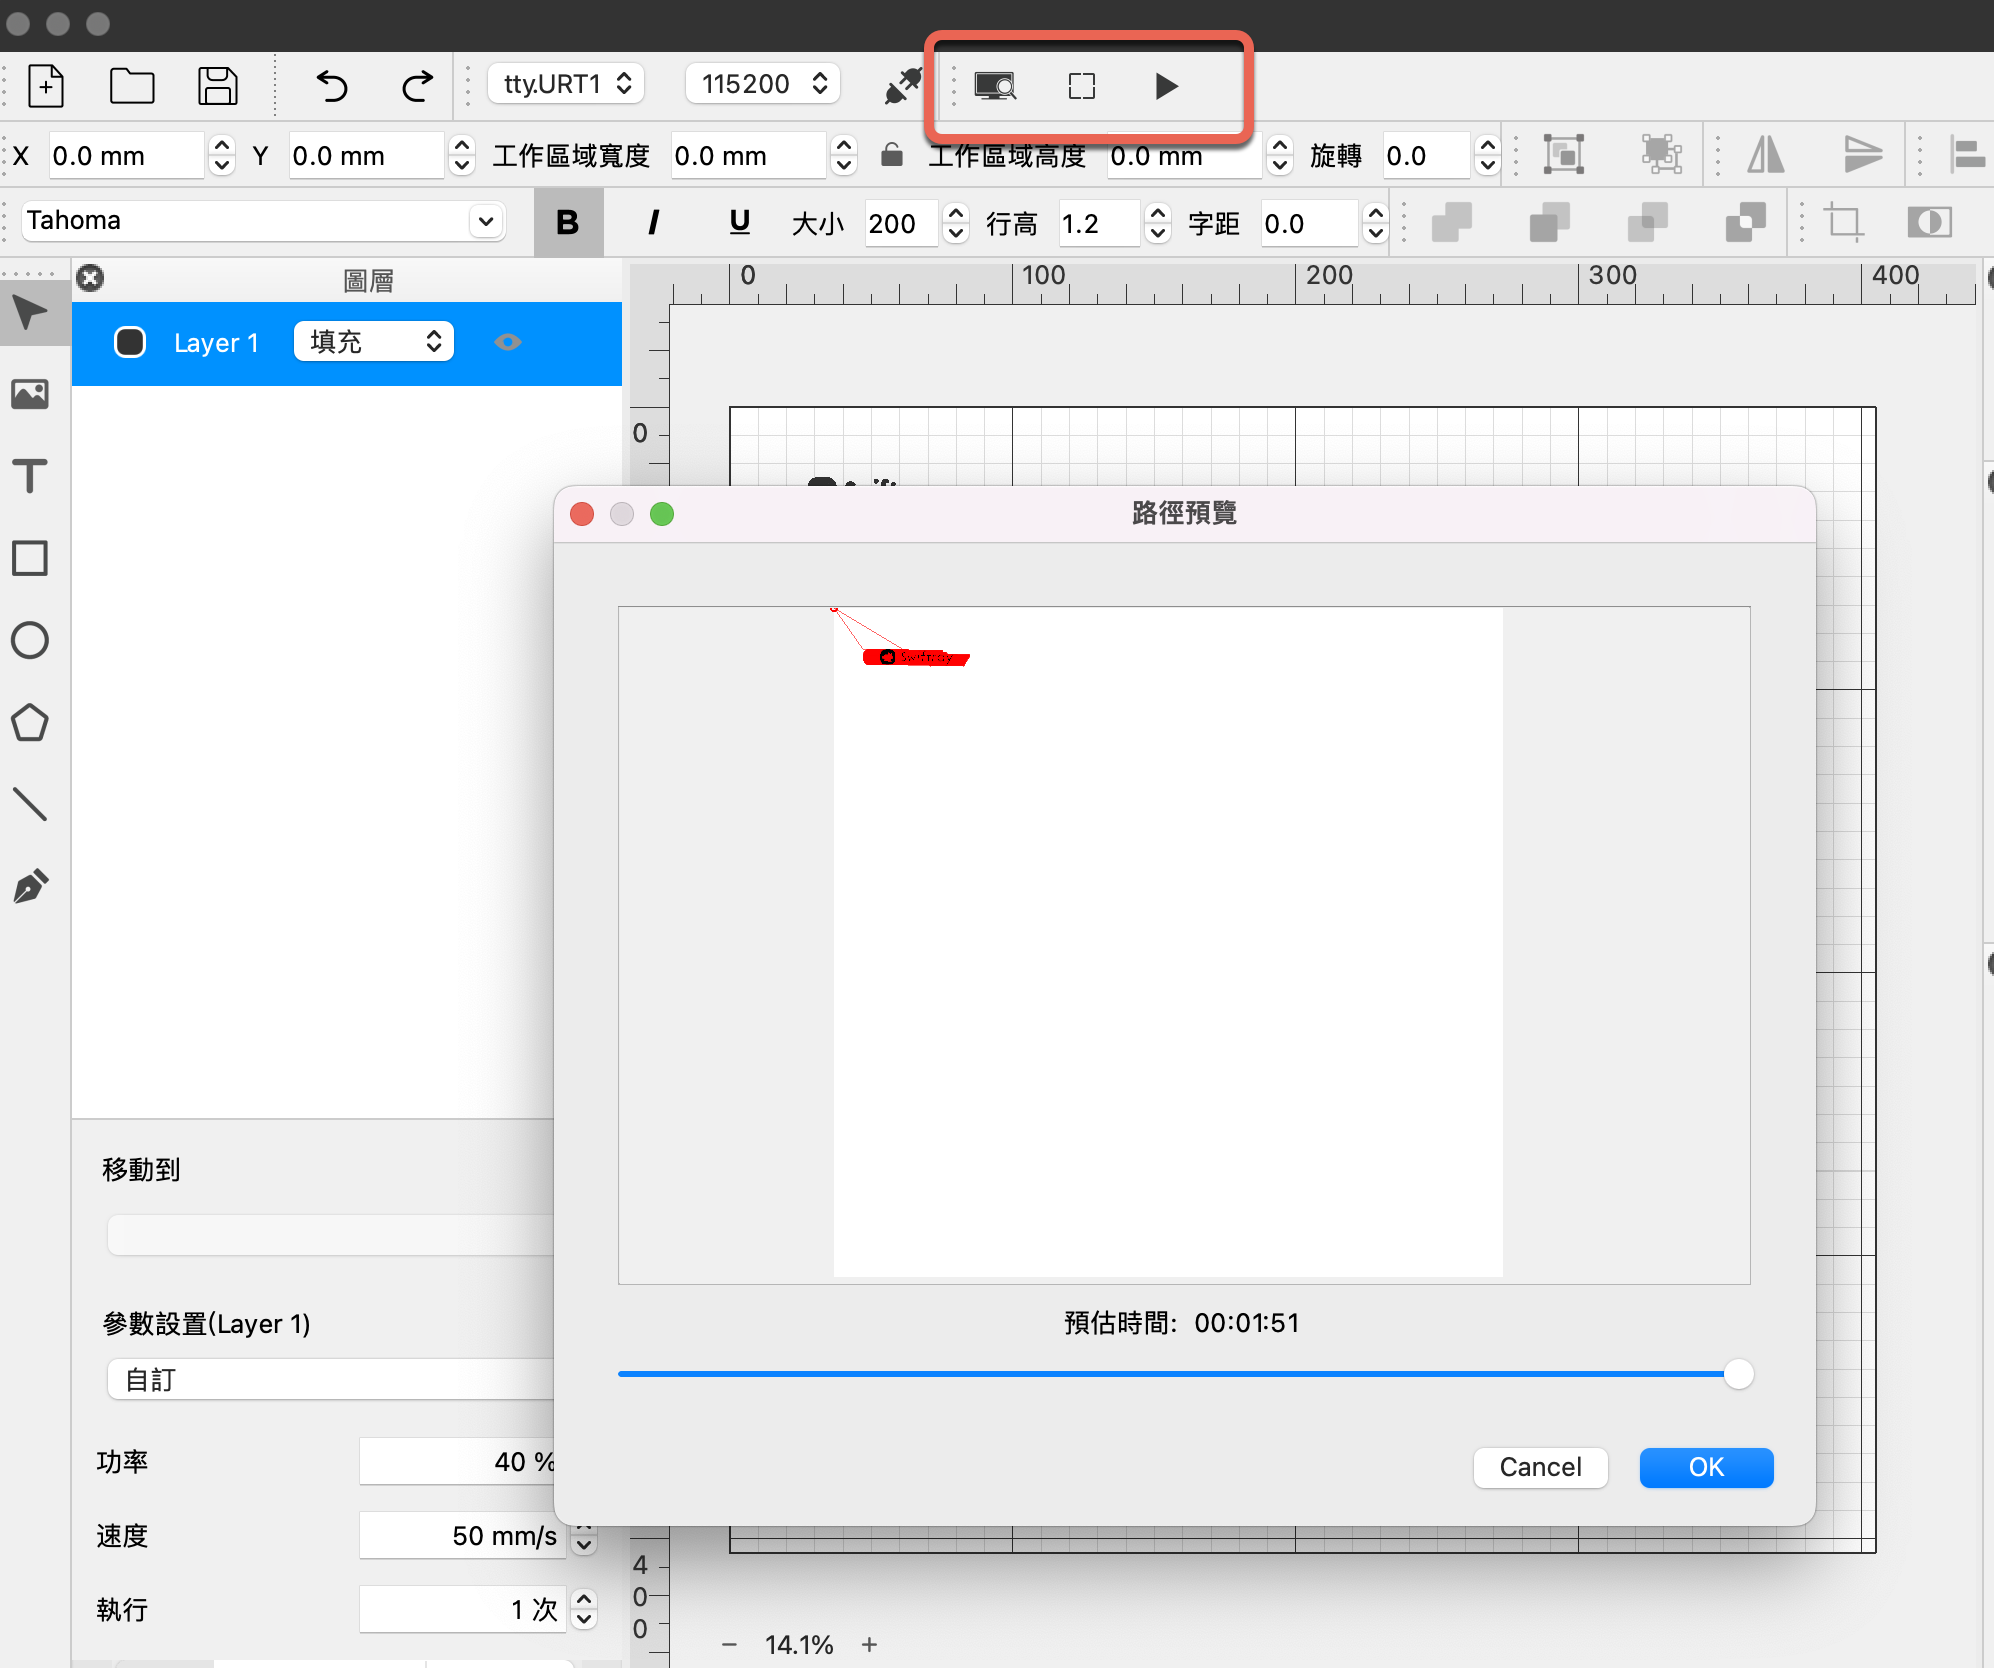
Task: Toggle the aspect ratio lock
Action: 892,156
